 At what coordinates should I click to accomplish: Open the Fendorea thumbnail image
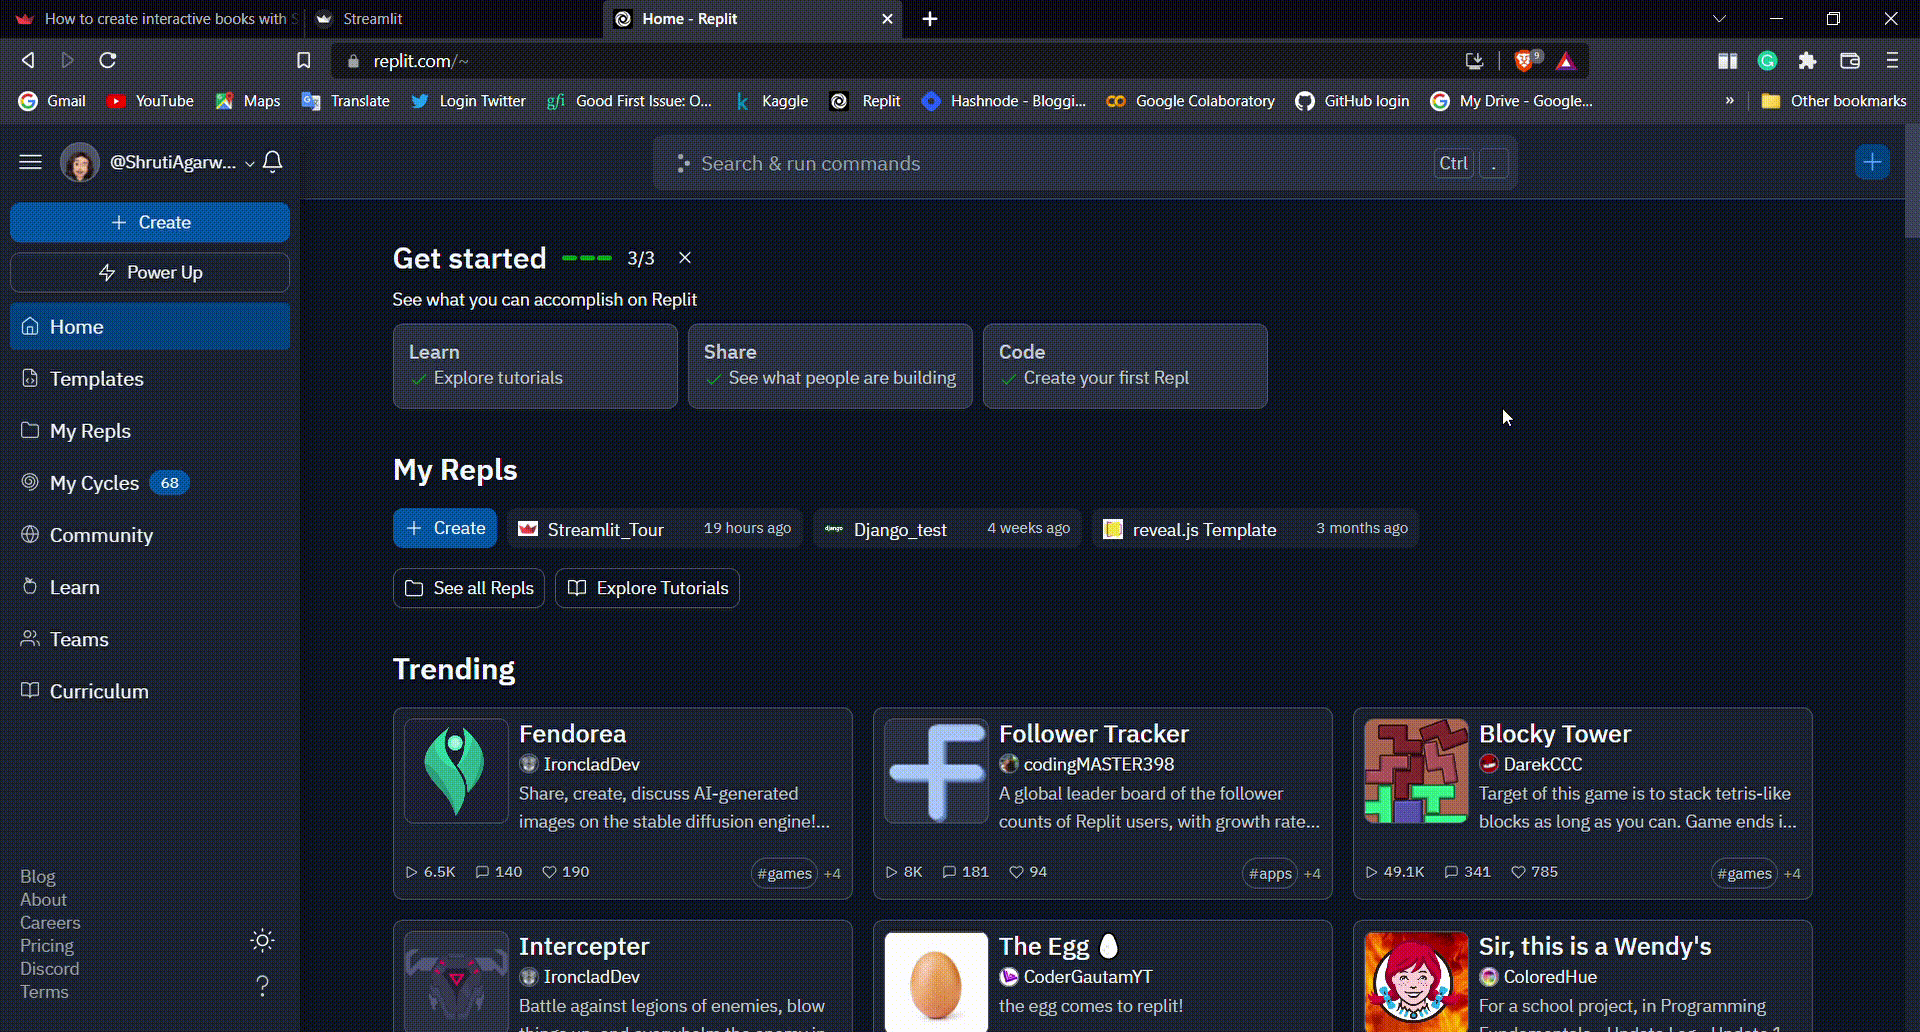tap(456, 771)
